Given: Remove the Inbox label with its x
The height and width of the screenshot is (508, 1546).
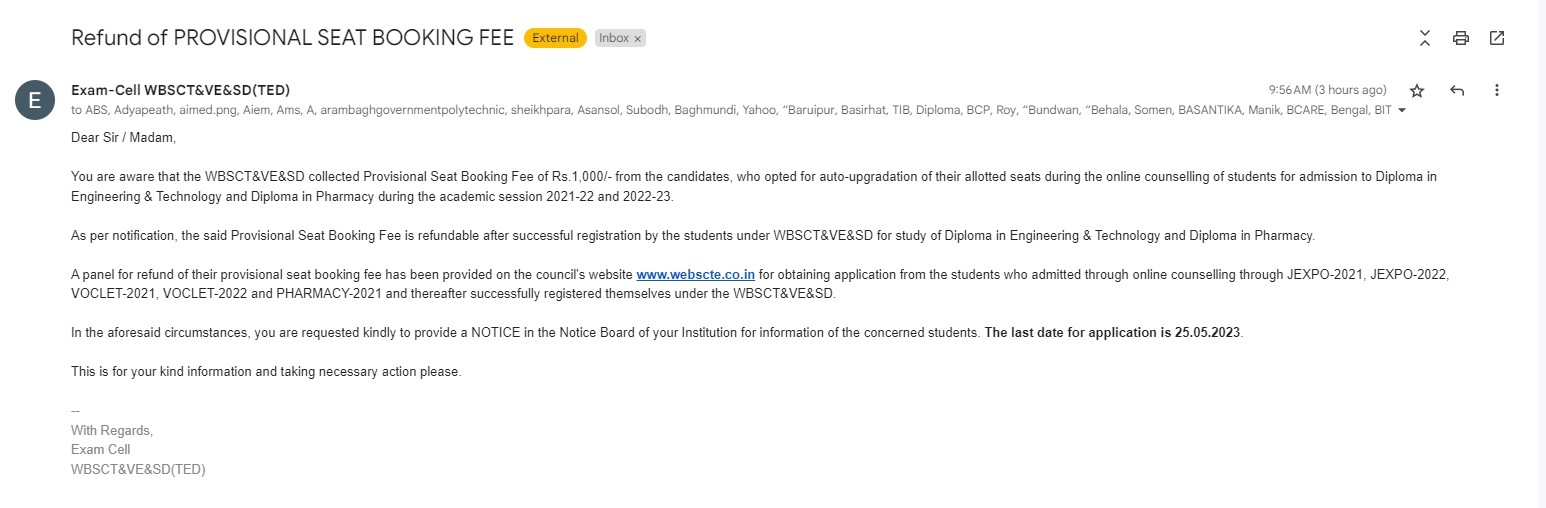Looking at the screenshot, I should click(x=638, y=38).
